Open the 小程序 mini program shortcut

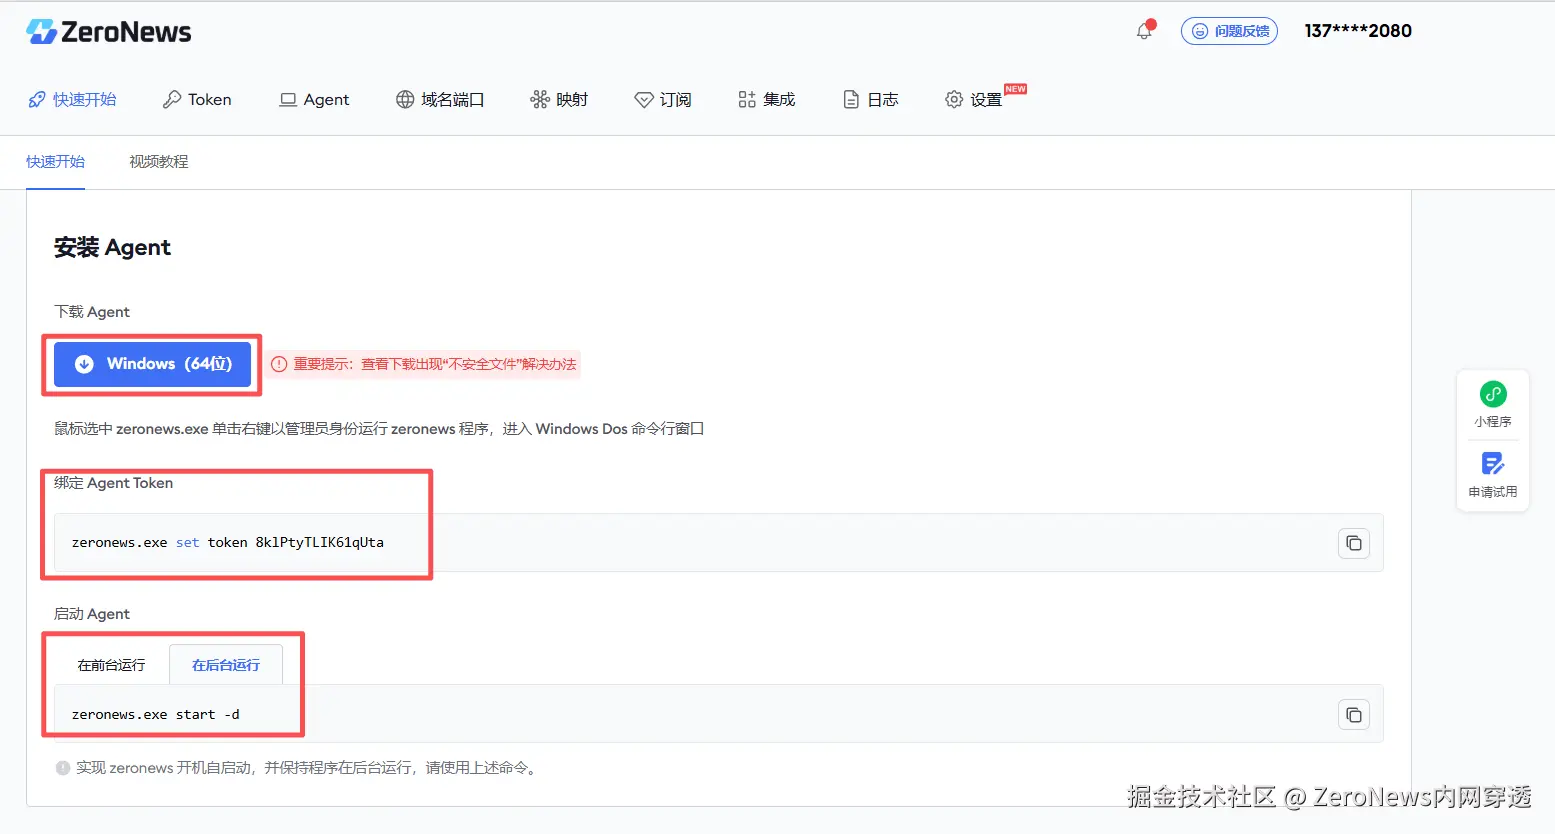click(1493, 405)
